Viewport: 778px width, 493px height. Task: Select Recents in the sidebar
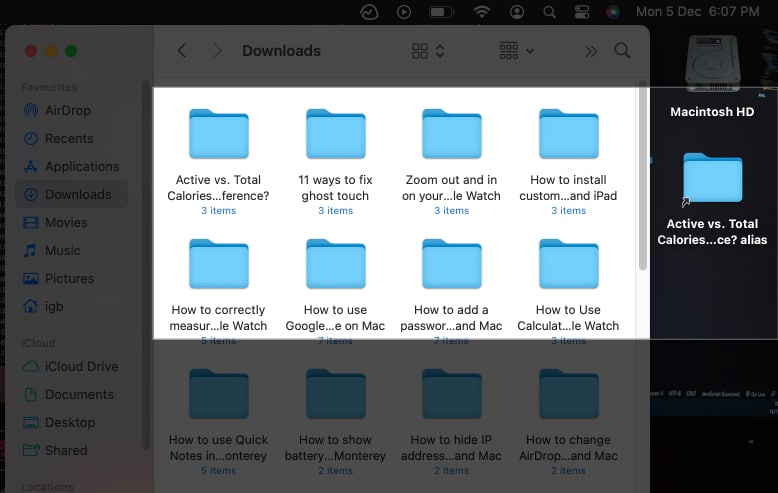69,139
